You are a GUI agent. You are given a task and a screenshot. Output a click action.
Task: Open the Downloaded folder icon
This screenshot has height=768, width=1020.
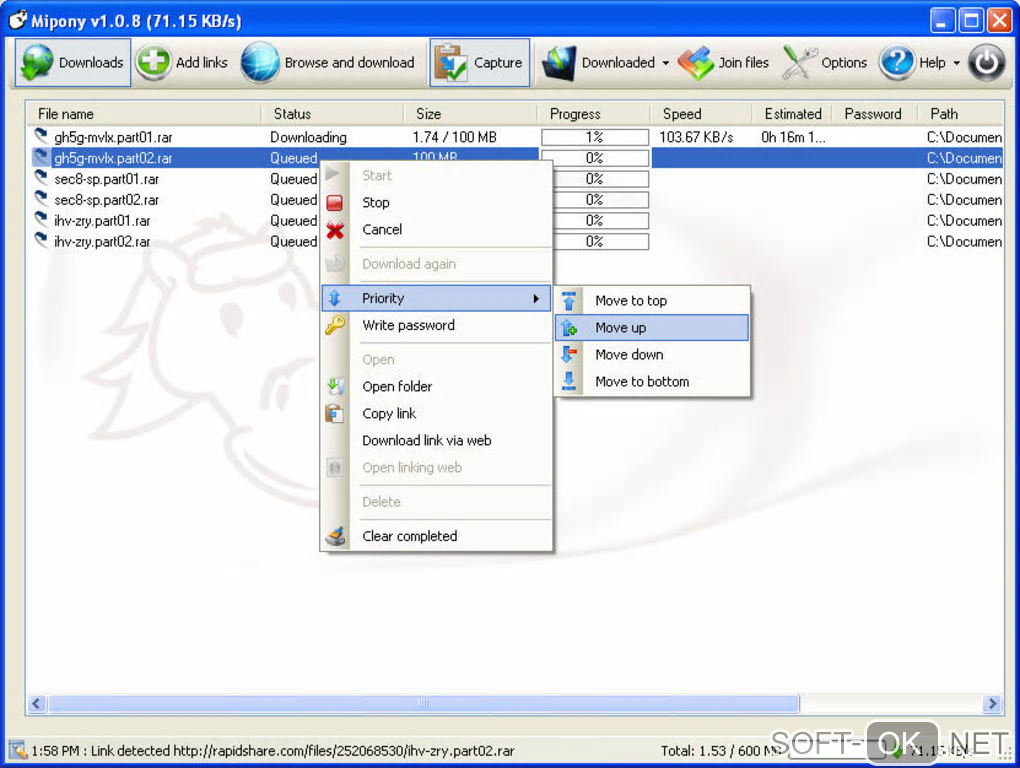click(559, 63)
